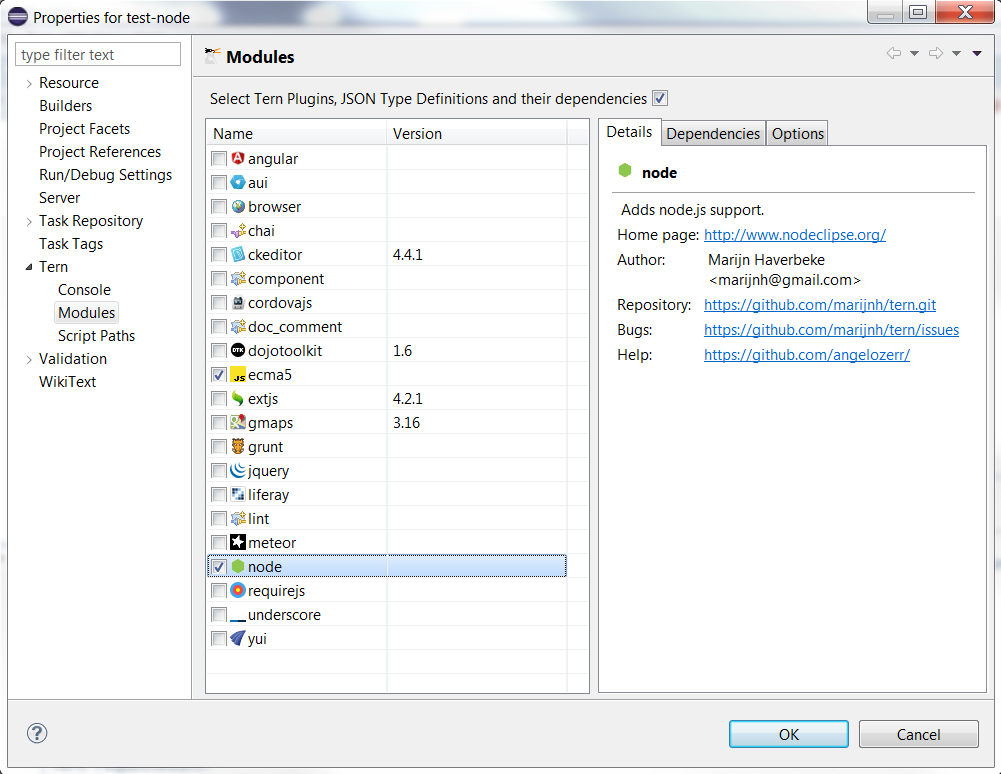The height and width of the screenshot is (774, 1001).
Task: Select the meteor module icon
Action: tap(237, 542)
